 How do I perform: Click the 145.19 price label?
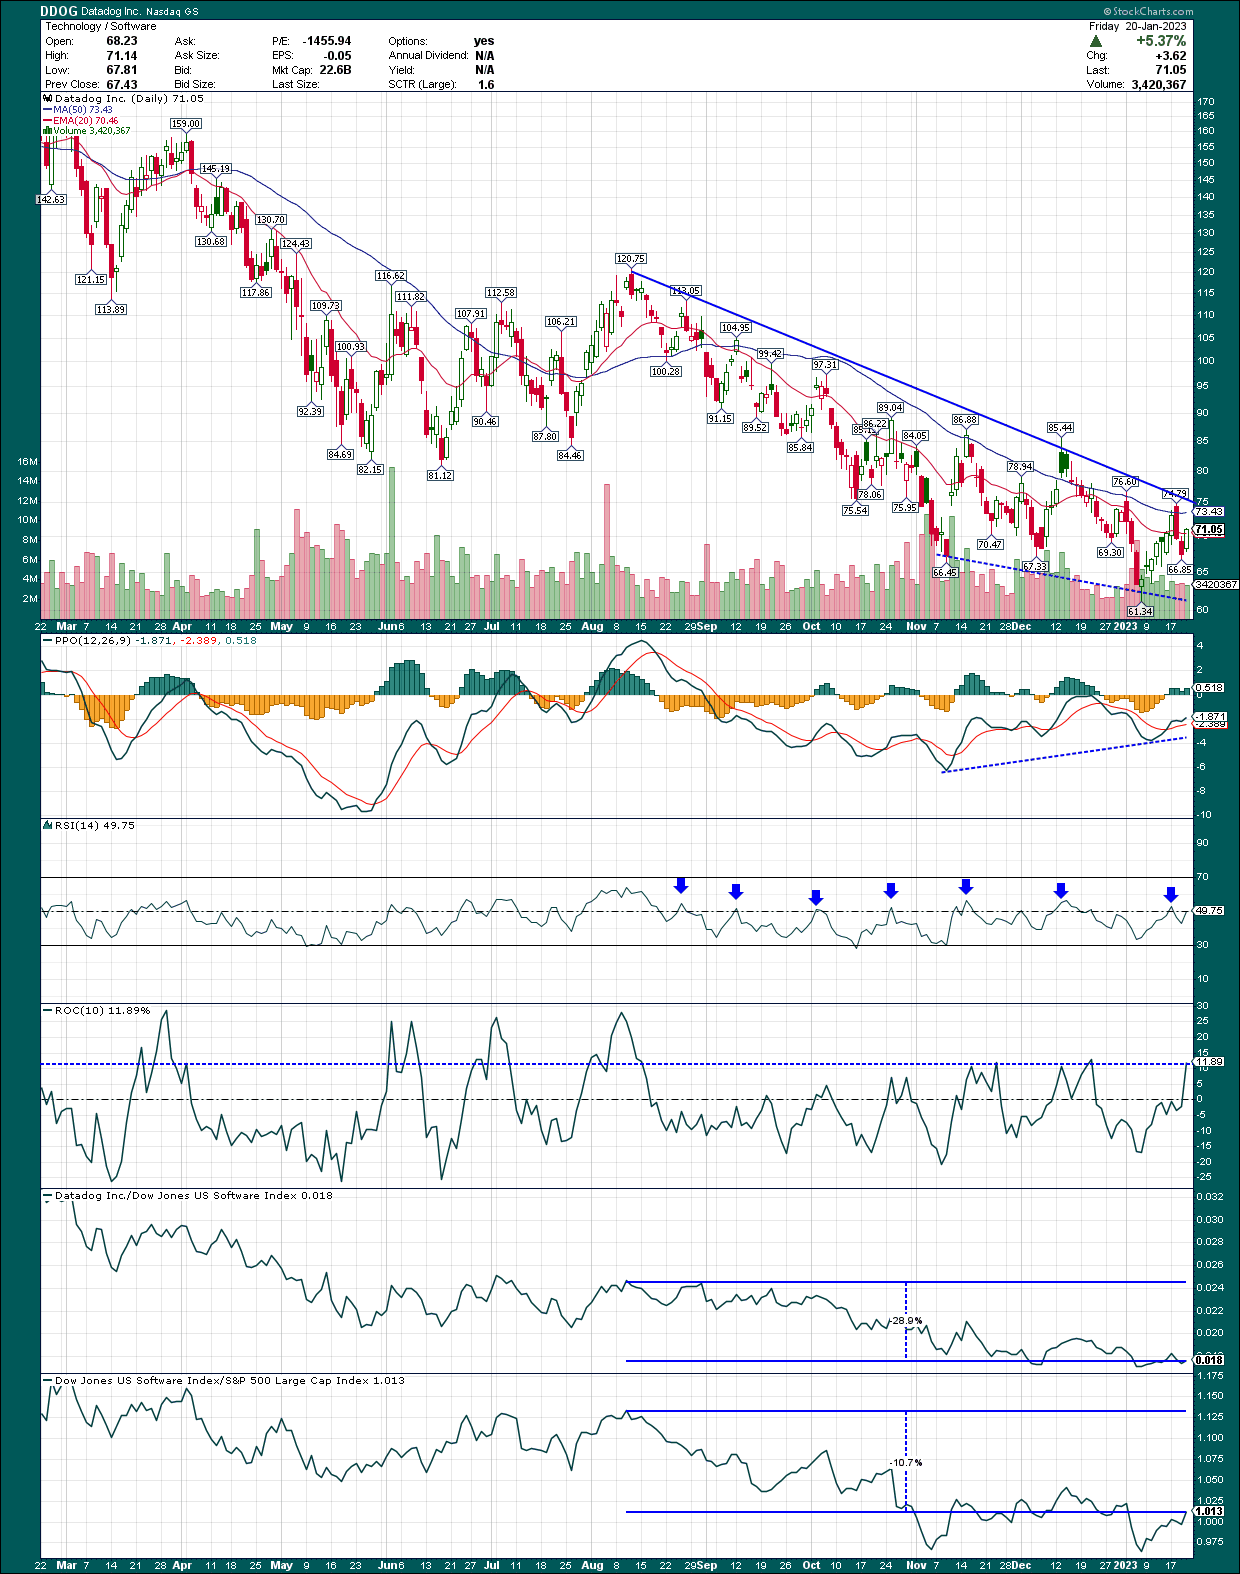216,169
